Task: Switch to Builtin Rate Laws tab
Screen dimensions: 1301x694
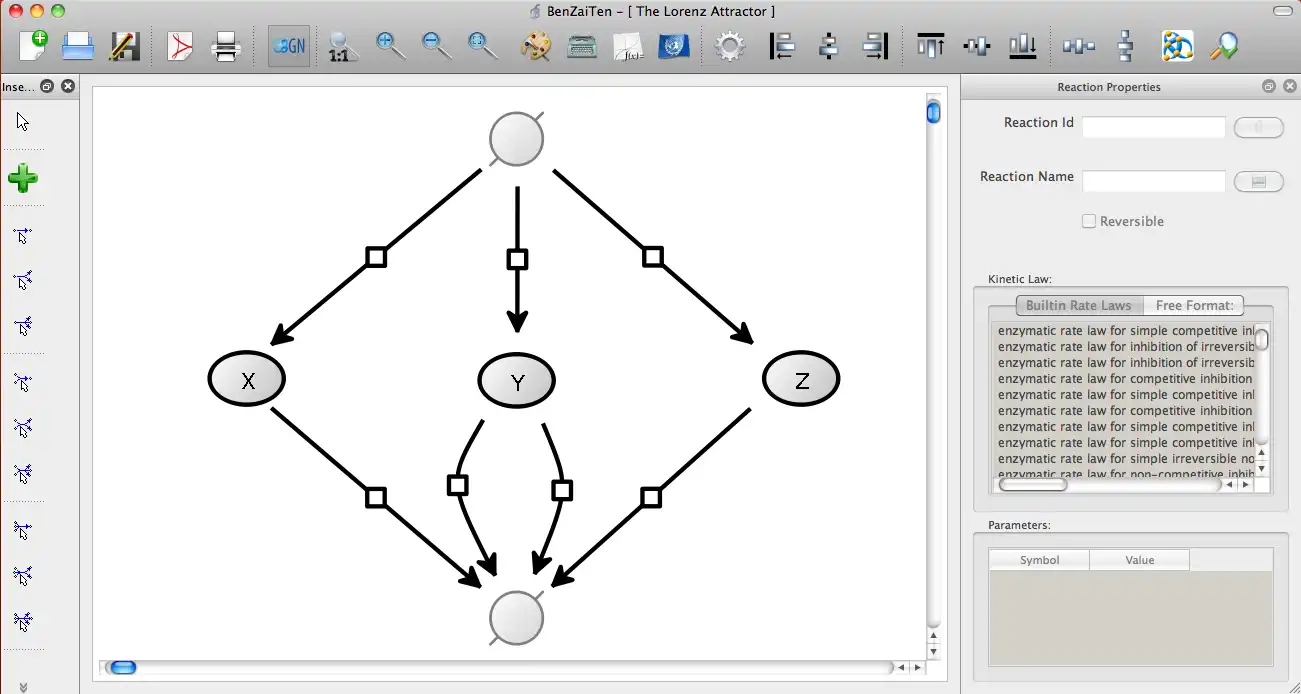Action: (x=1079, y=305)
